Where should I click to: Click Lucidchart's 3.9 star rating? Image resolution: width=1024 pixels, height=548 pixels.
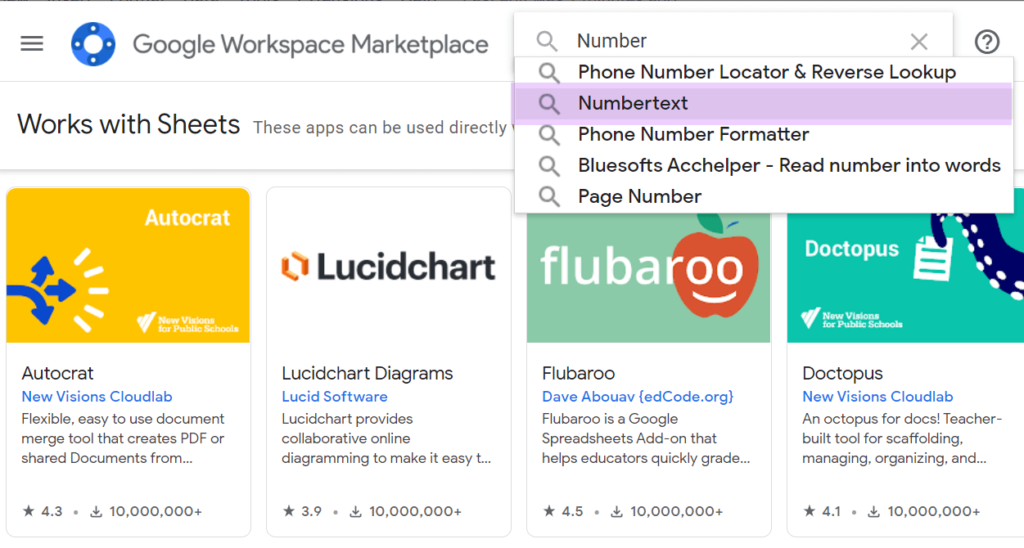coord(302,511)
